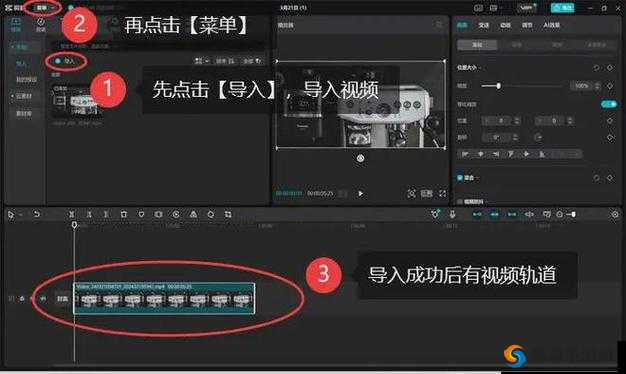Click keyframe diamond on the 旋转 row
Screen dimensions: 626x374
coord(610,138)
